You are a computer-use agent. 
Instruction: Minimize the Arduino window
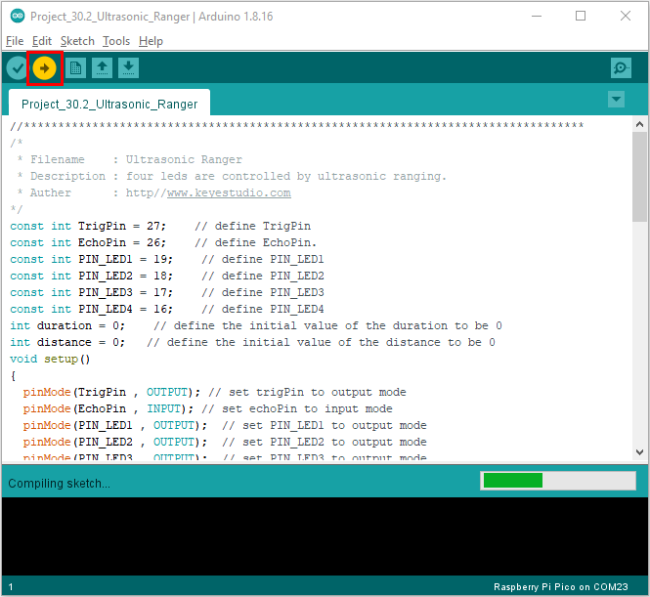(x=537, y=16)
